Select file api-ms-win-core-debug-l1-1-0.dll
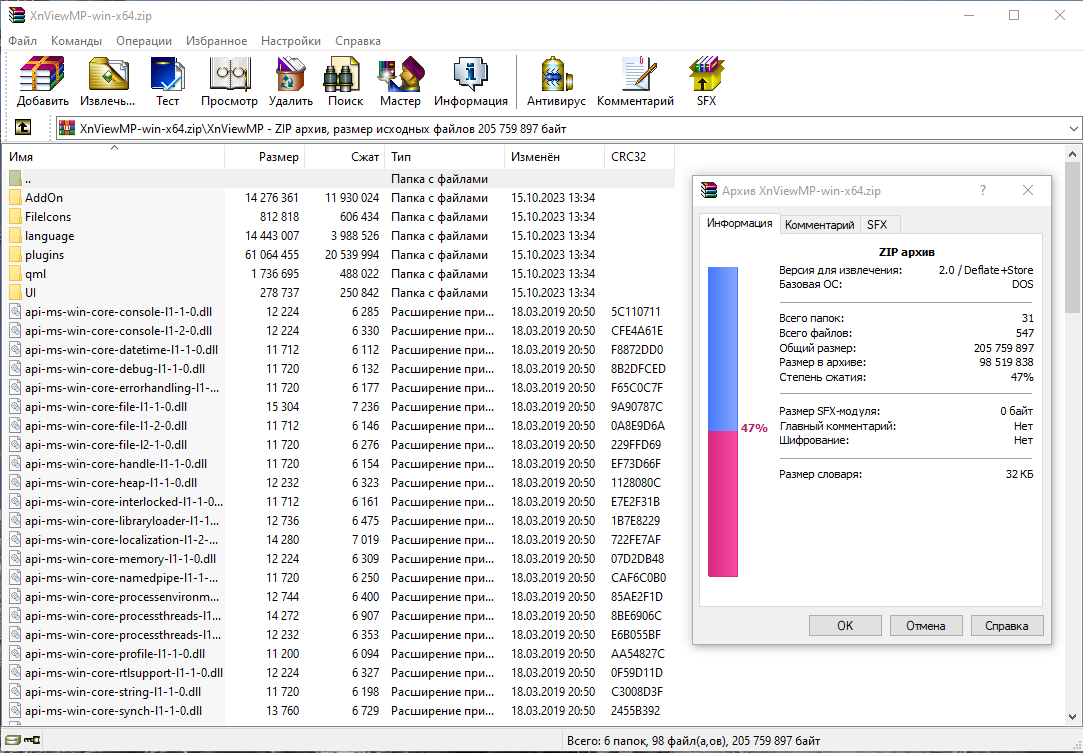 coord(115,369)
